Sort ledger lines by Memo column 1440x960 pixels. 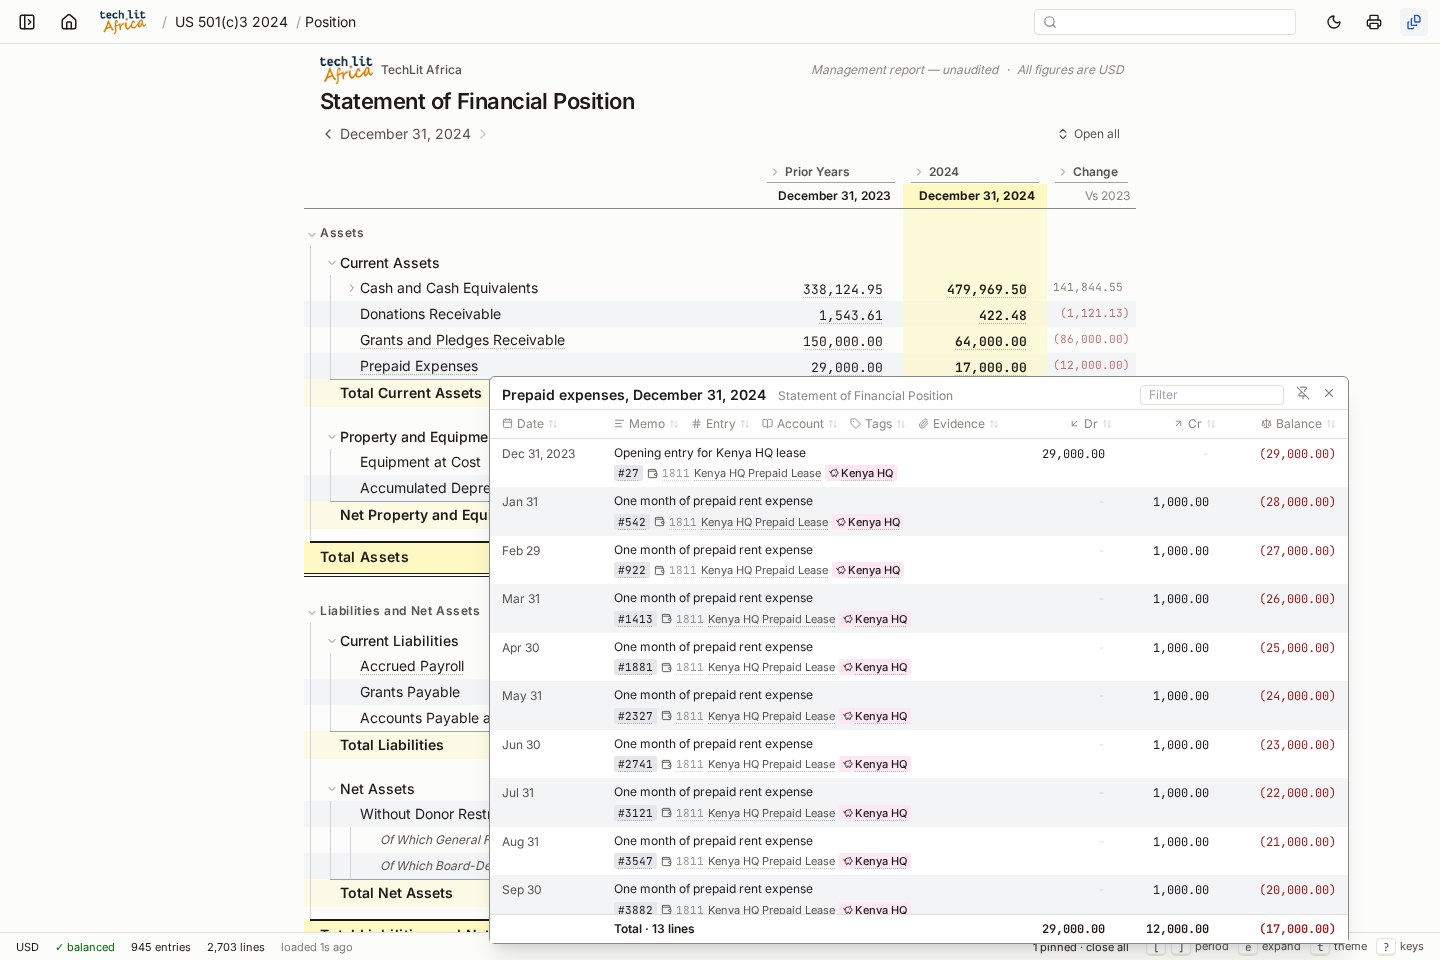pos(646,424)
